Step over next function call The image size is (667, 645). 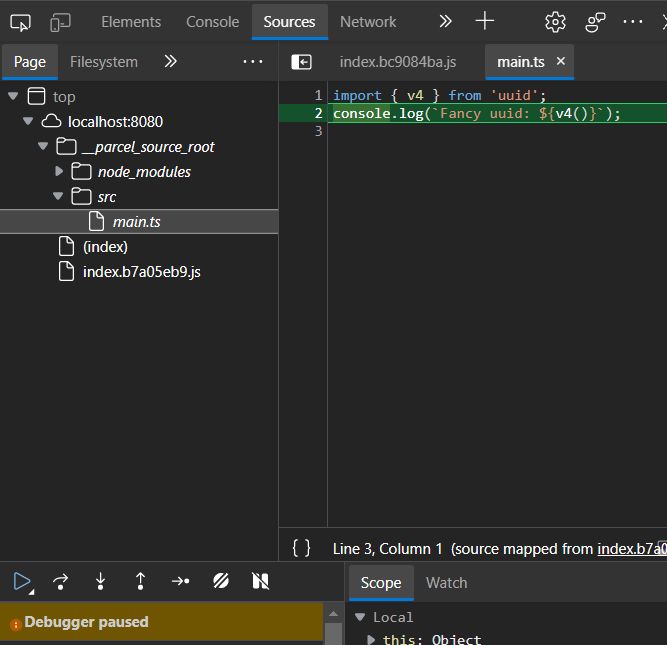coord(60,581)
